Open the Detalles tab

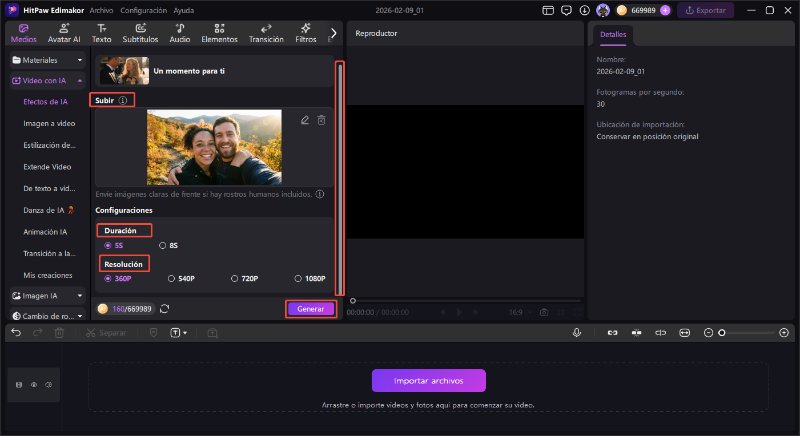coord(613,35)
